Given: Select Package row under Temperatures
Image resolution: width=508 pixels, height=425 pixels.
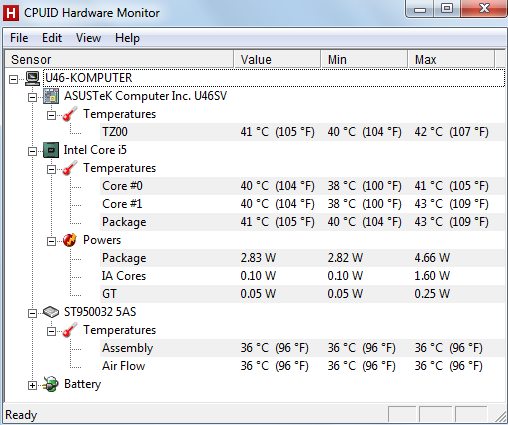Looking at the screenshot, I should 302,222.
